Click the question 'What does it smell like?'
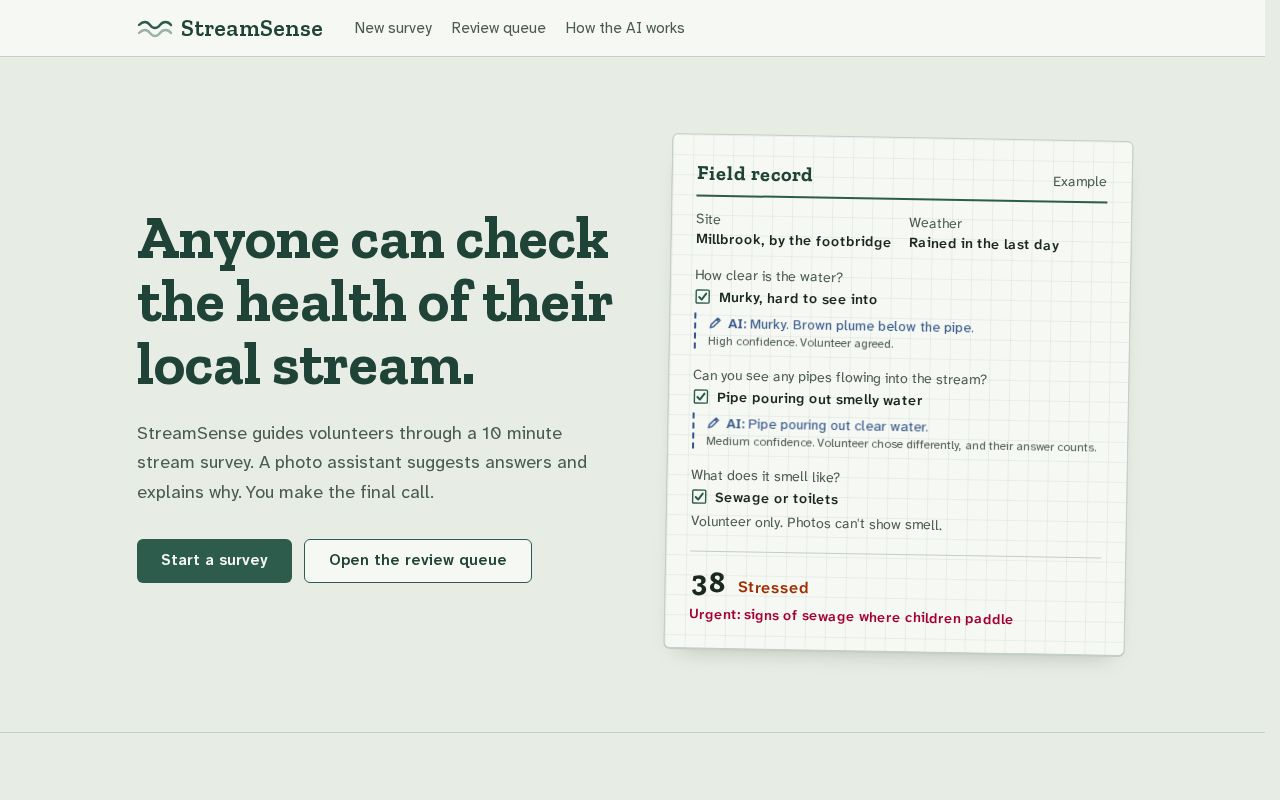This screenshot has width=1280, height=800. pos(765,476)
